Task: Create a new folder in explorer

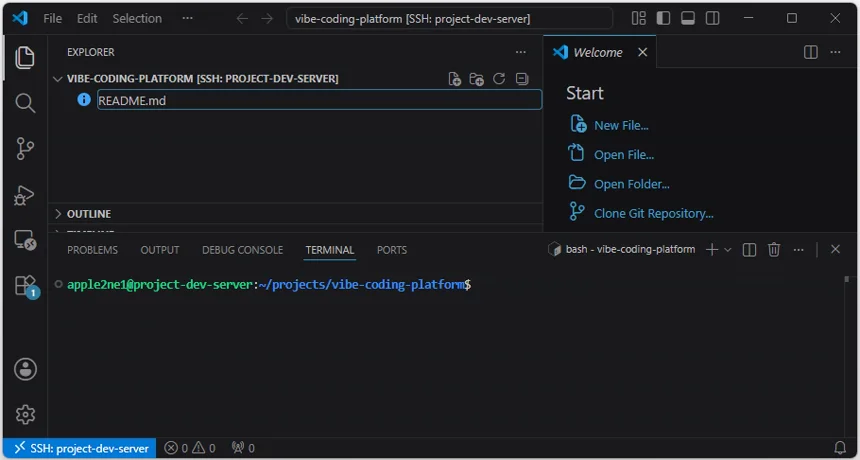Action: (477, 79)
